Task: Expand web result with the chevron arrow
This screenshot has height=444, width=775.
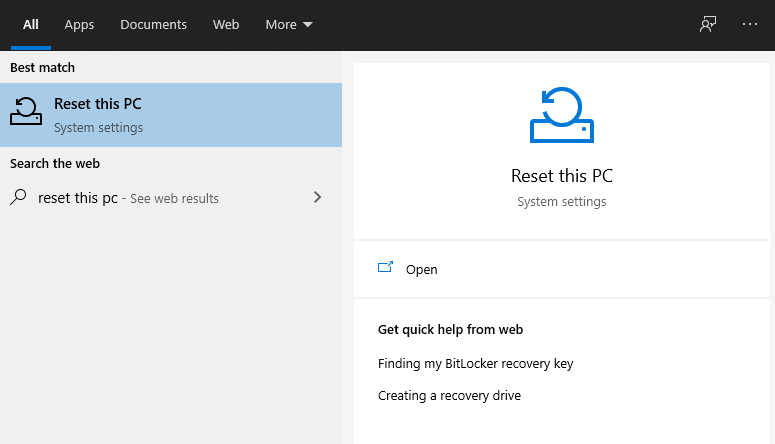Action: click(x=318, y=197)
